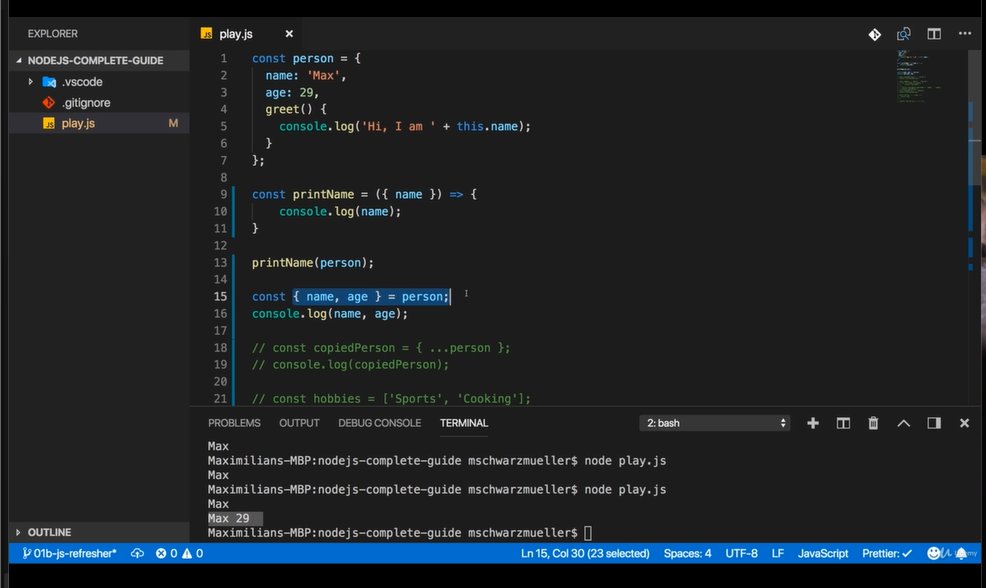Create a new terminal with plus icon
986x588 pixels.
pos(812,423)
